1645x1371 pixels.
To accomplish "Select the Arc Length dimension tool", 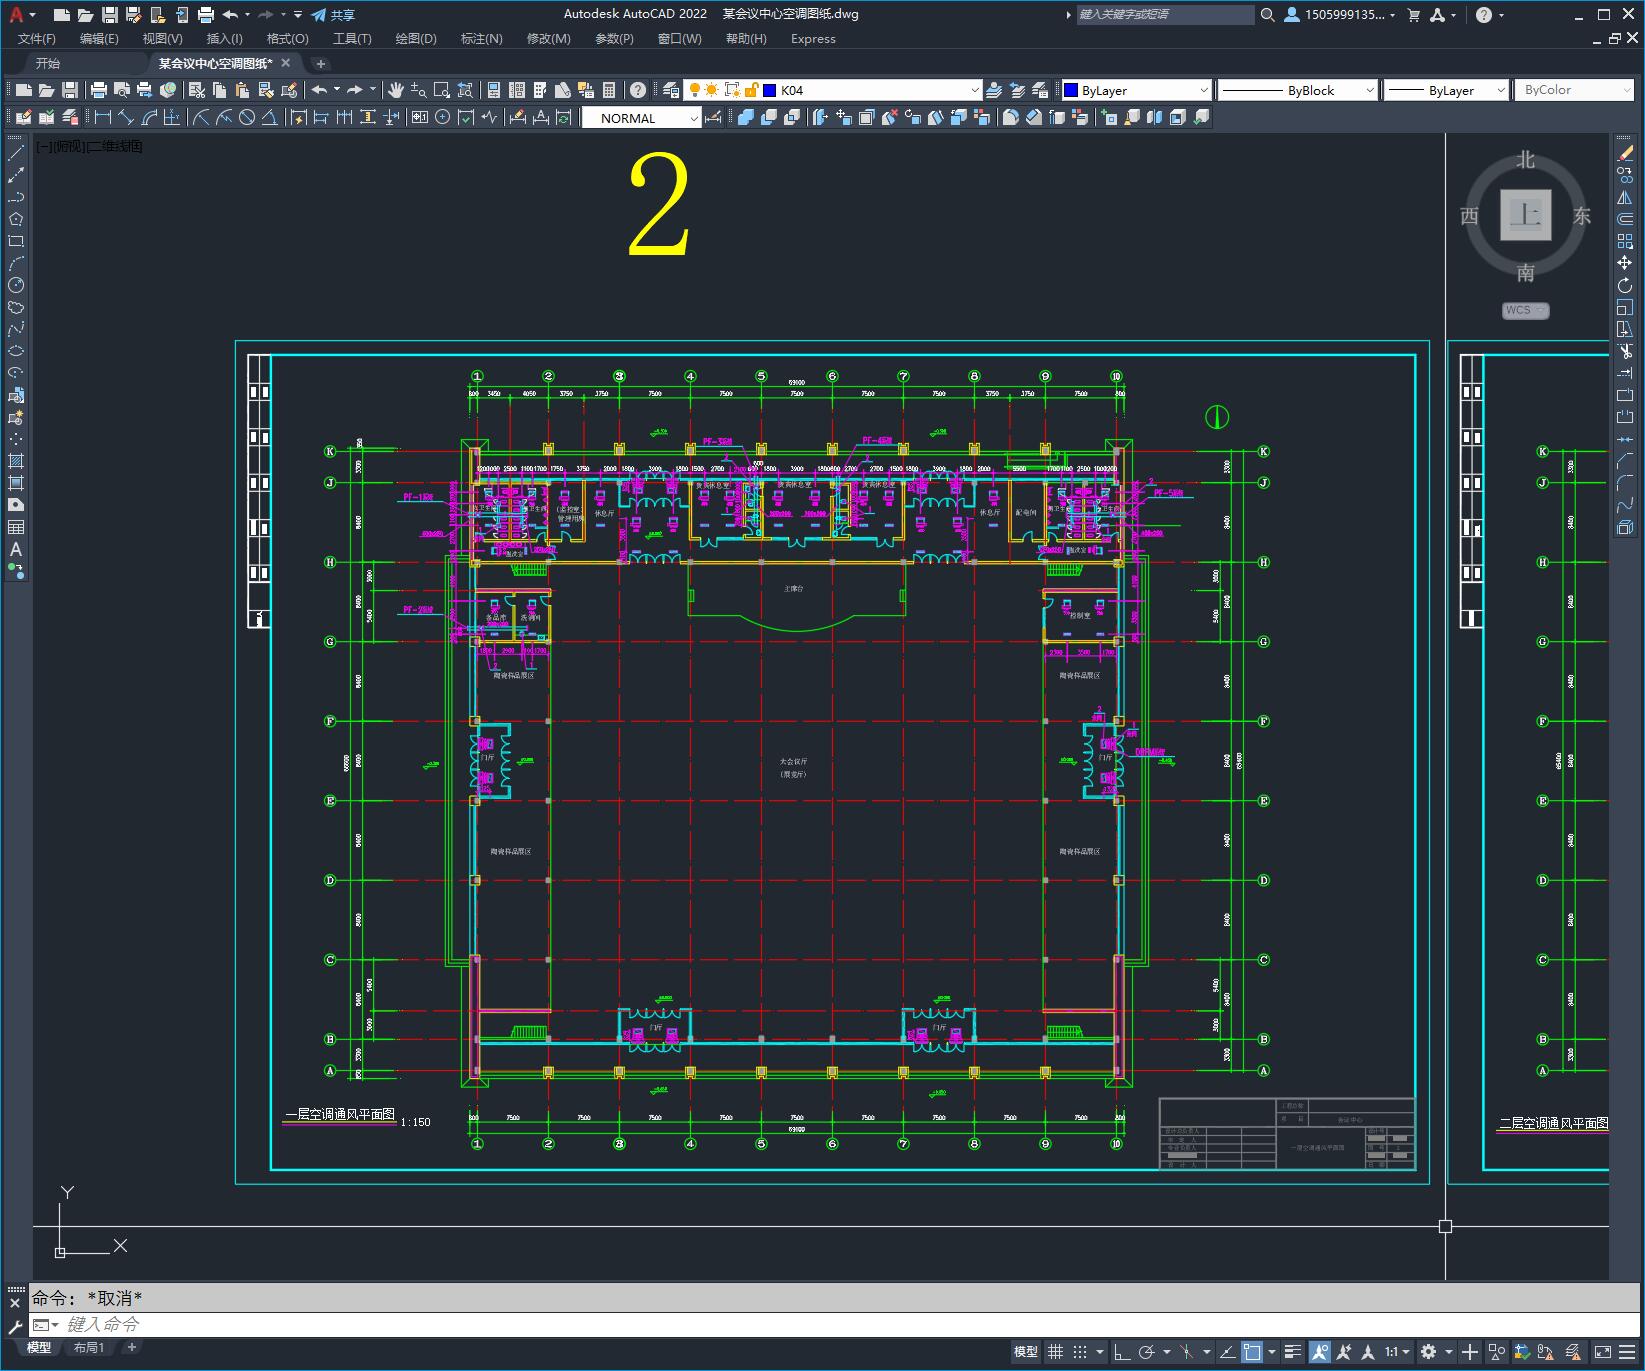I will (x=149, y=117).
